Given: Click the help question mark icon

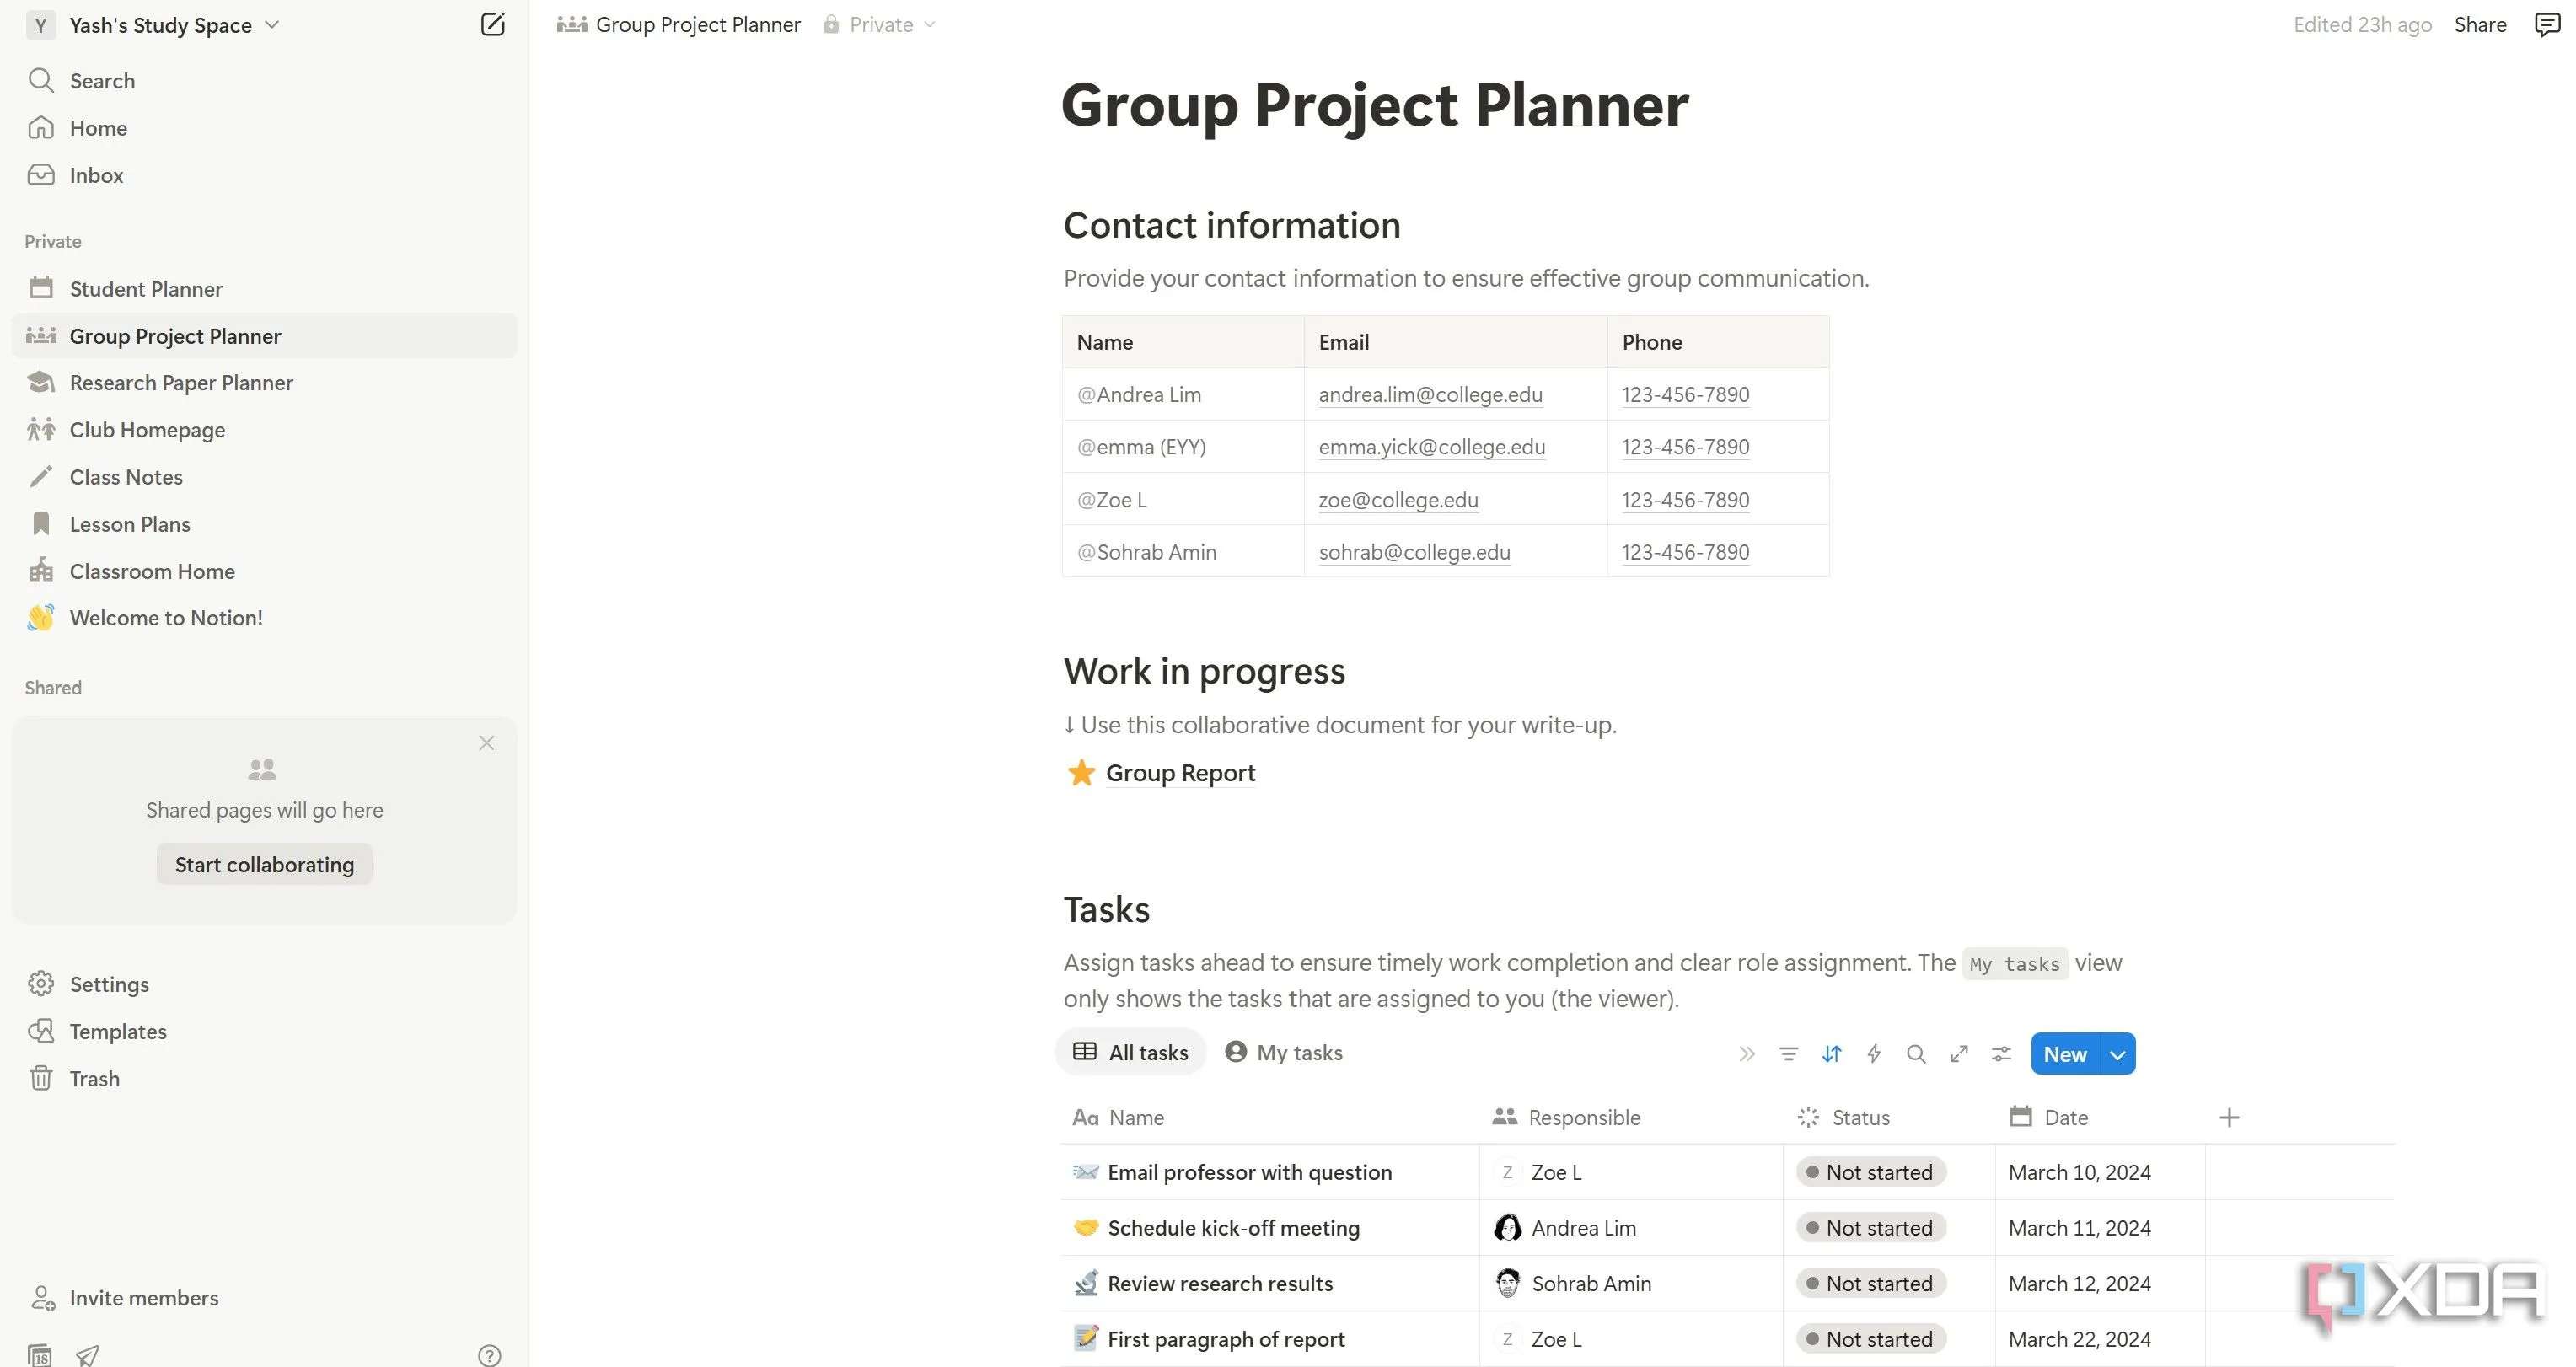Looking at the screenshot, I should 489,1355.
